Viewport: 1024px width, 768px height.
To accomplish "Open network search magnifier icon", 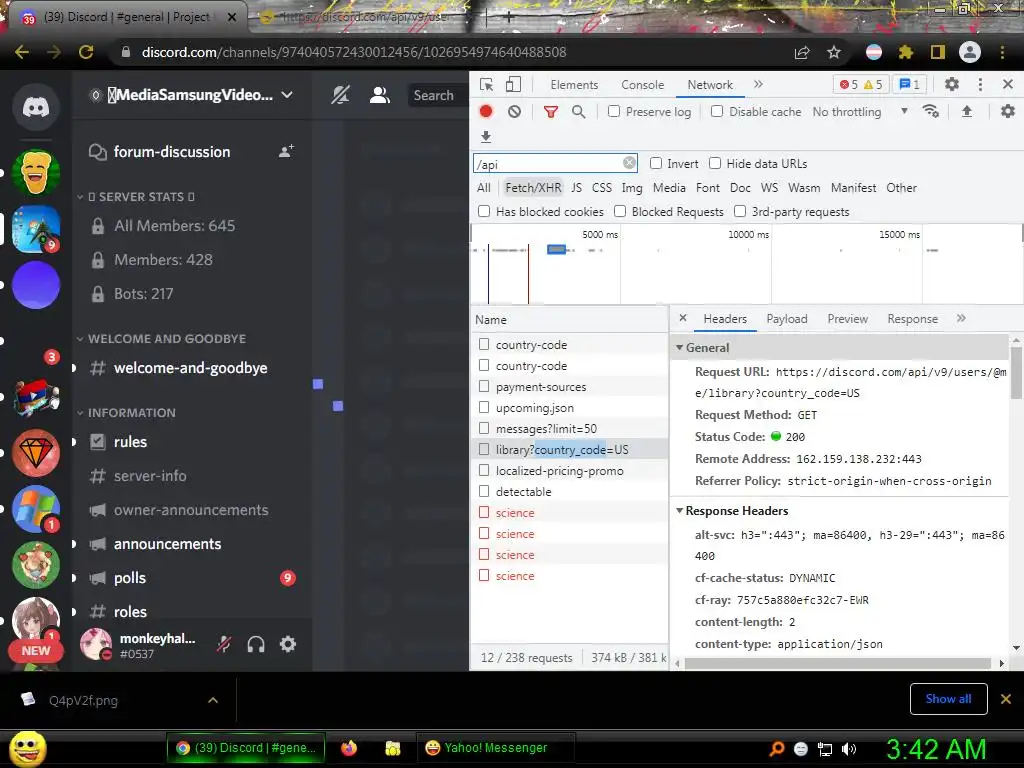I will pyautogui.click(x=579, y=112).
